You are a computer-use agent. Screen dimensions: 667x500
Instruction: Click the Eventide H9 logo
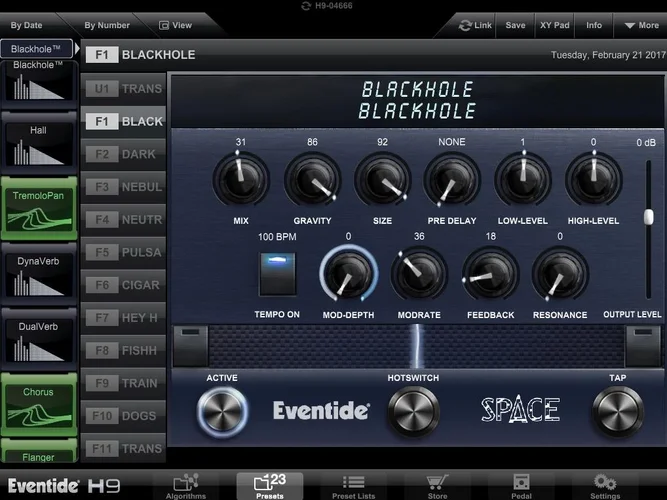[x=64, y=486]
